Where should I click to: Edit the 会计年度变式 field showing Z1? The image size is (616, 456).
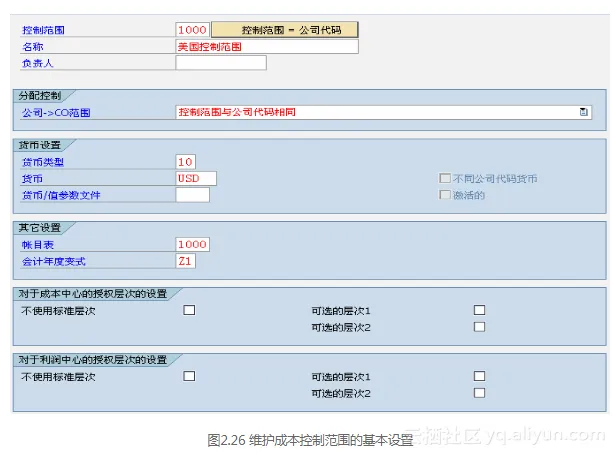[185, 261]
